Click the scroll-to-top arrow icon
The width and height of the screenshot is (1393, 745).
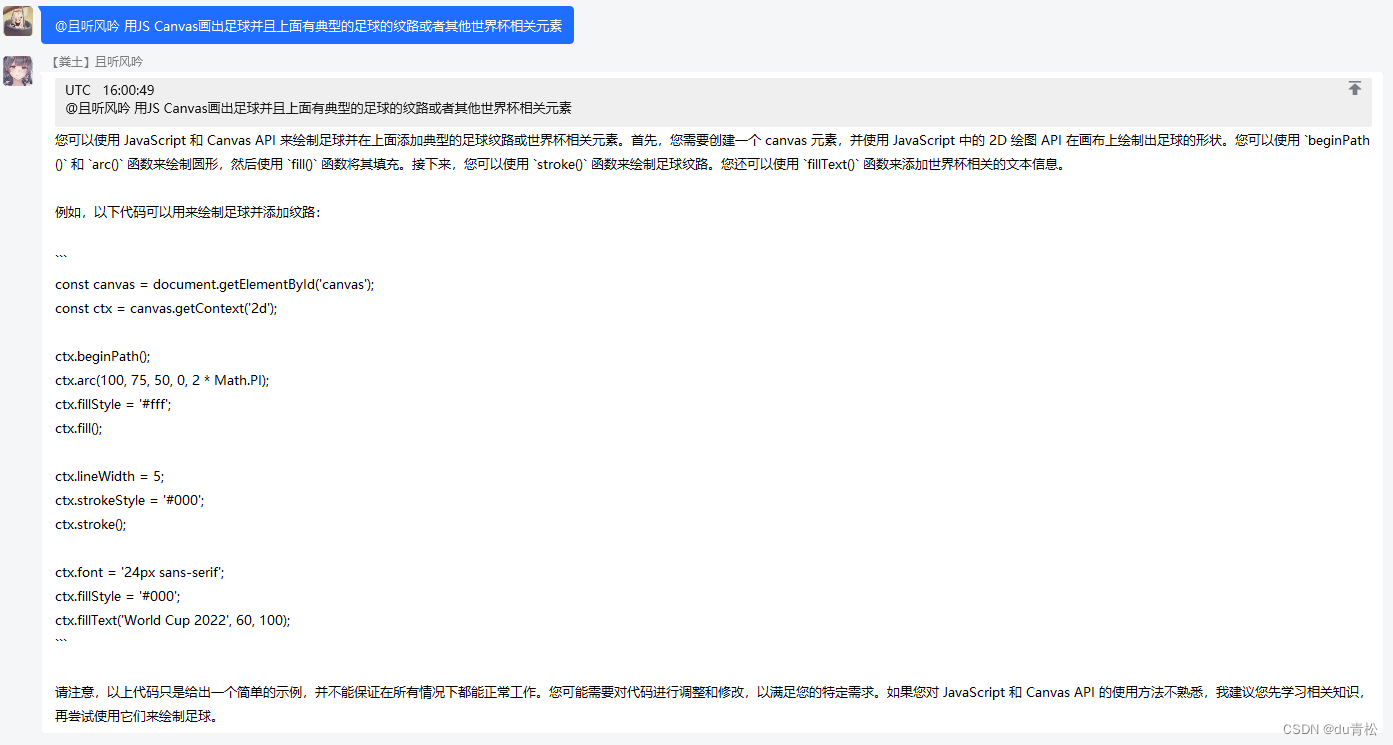tap(1355, 88)
